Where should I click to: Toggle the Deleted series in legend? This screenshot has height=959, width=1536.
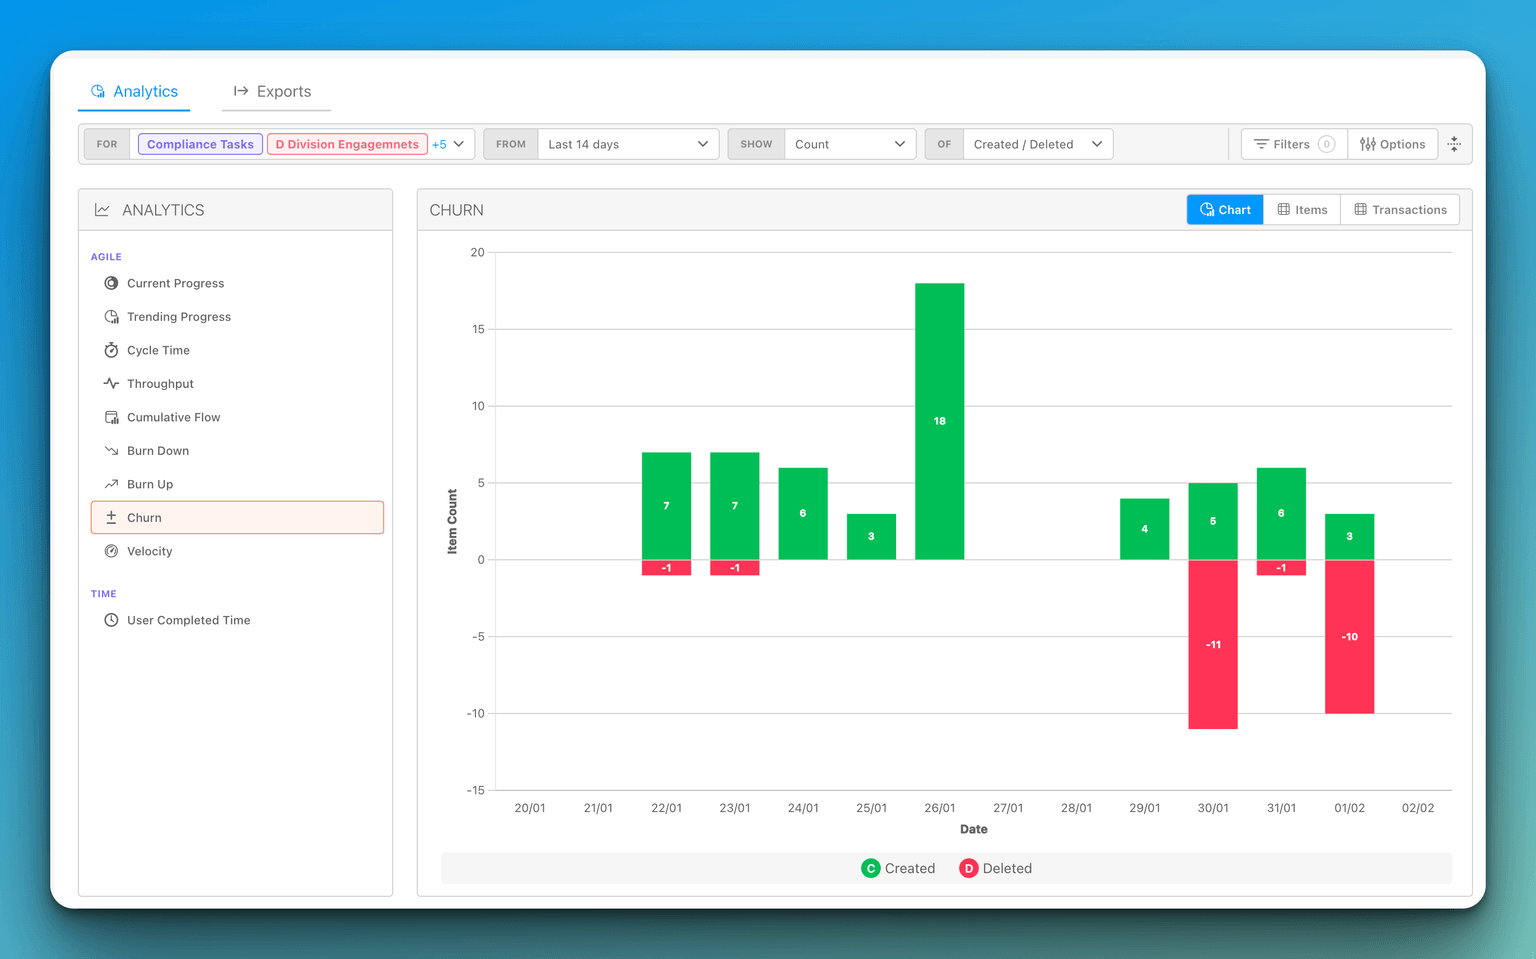click(996, 868)
